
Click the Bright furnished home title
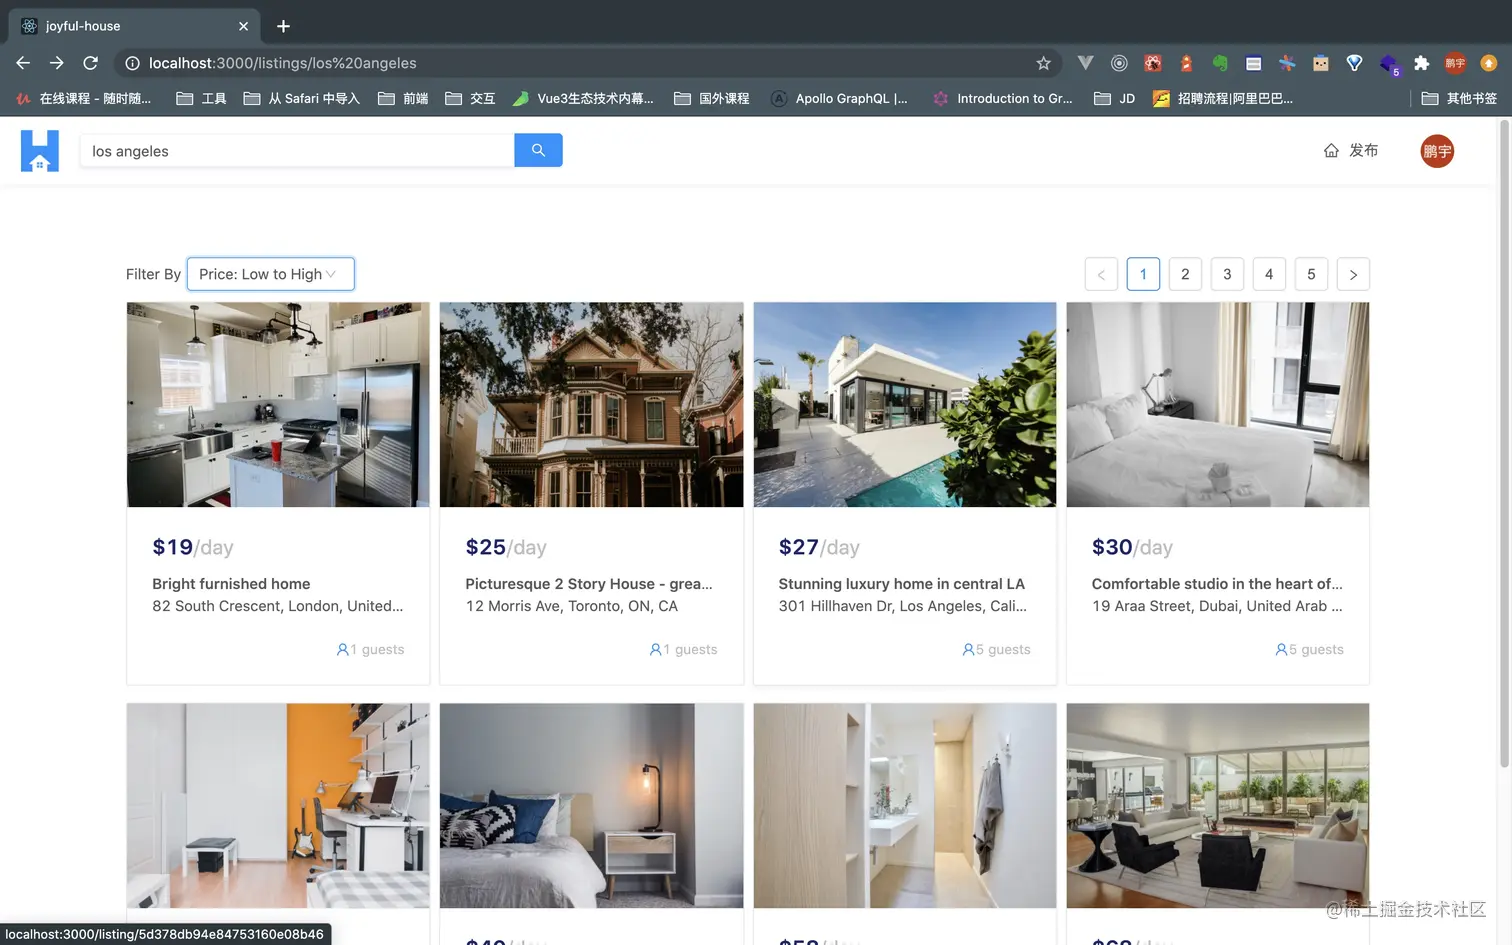[231, 584]
